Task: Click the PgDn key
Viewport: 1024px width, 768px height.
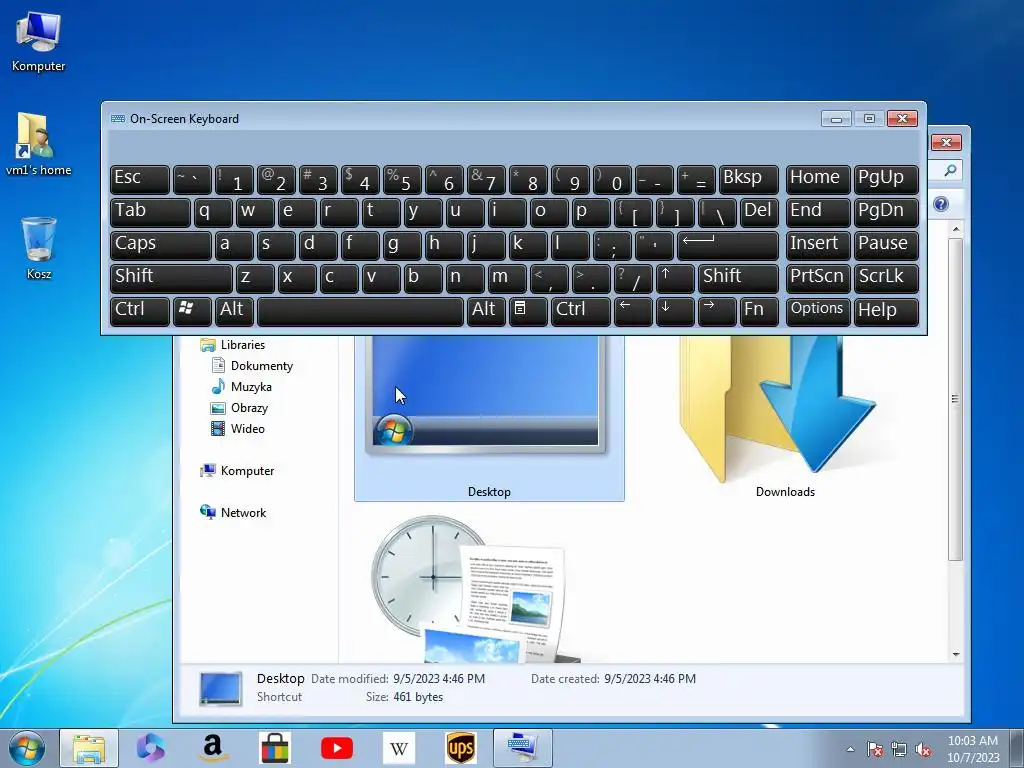Action: tap(886, 213)
